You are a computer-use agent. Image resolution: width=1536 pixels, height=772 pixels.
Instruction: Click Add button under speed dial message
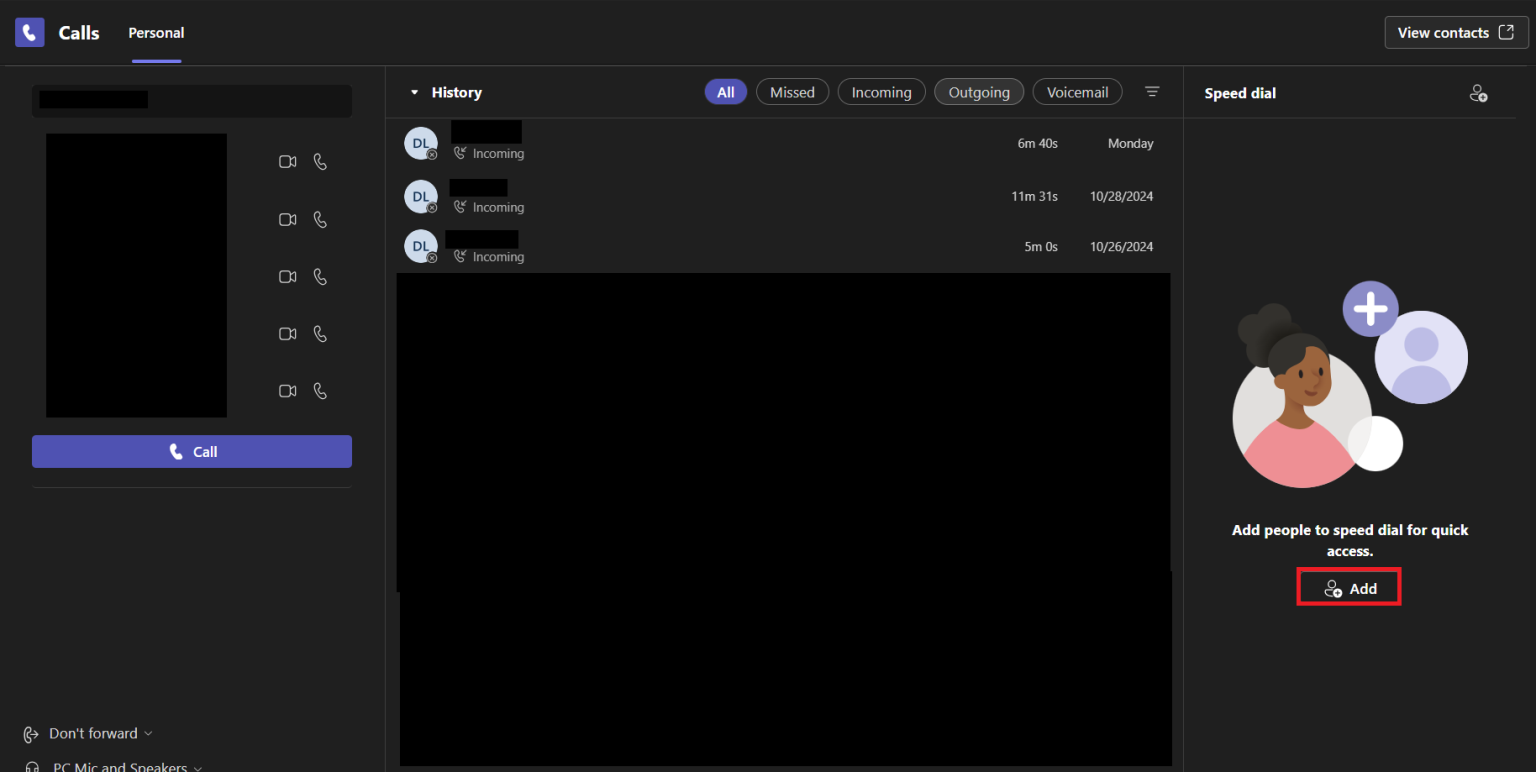click(x=1349, y=589)
